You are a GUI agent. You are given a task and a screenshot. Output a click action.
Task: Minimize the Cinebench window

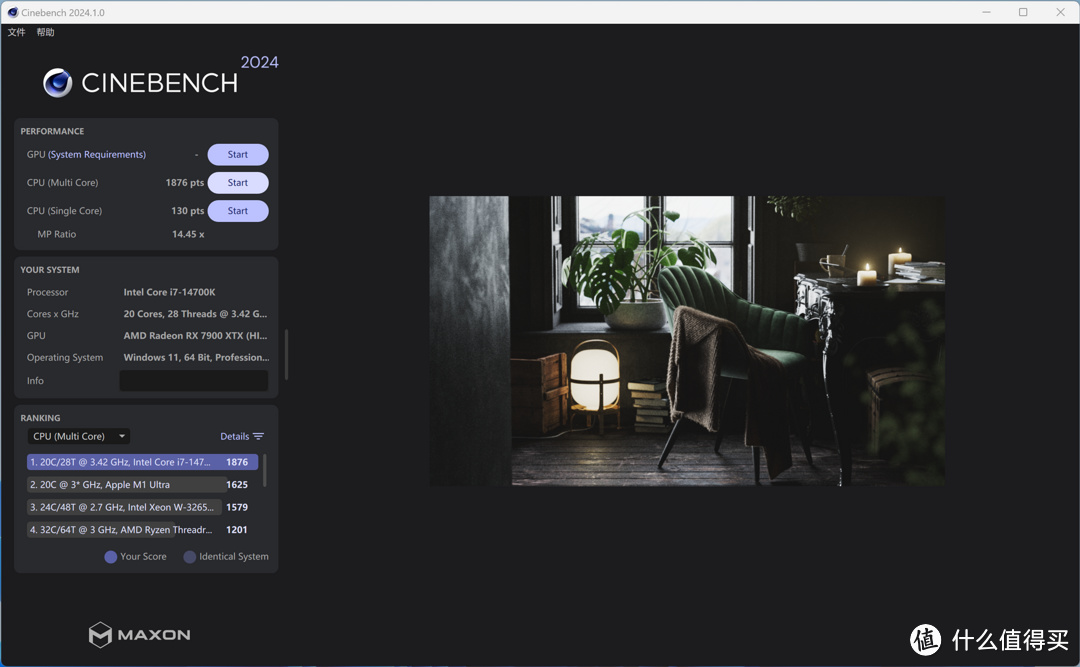coord(986,12)
